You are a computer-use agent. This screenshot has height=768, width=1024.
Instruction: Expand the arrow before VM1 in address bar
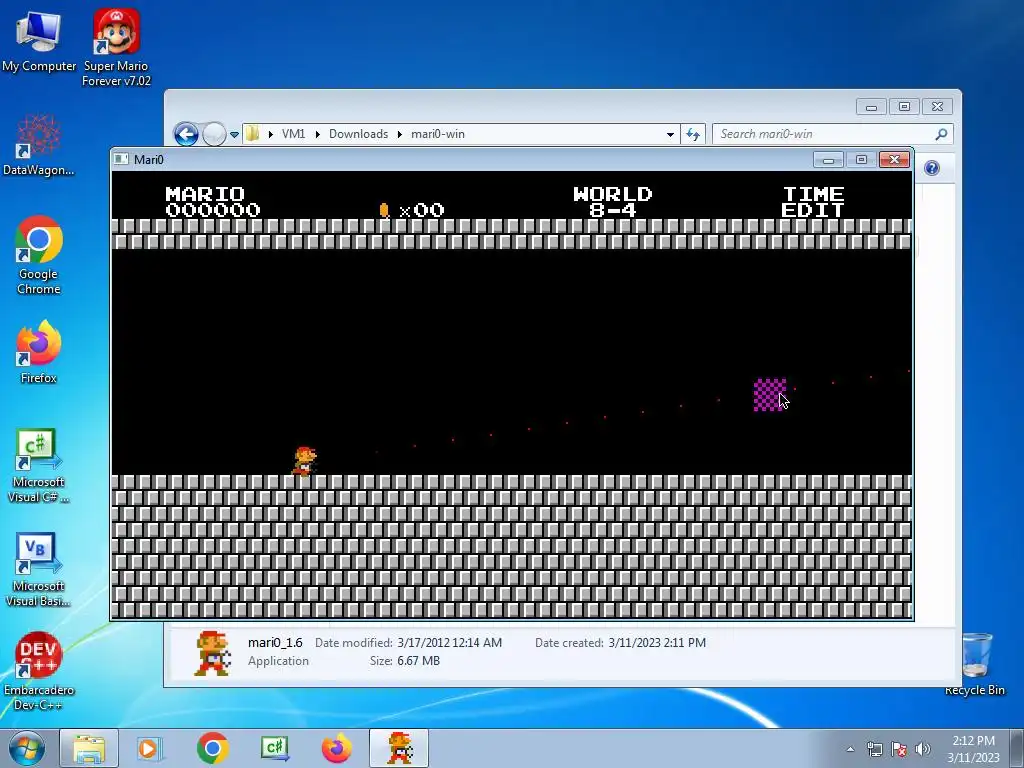270,134
